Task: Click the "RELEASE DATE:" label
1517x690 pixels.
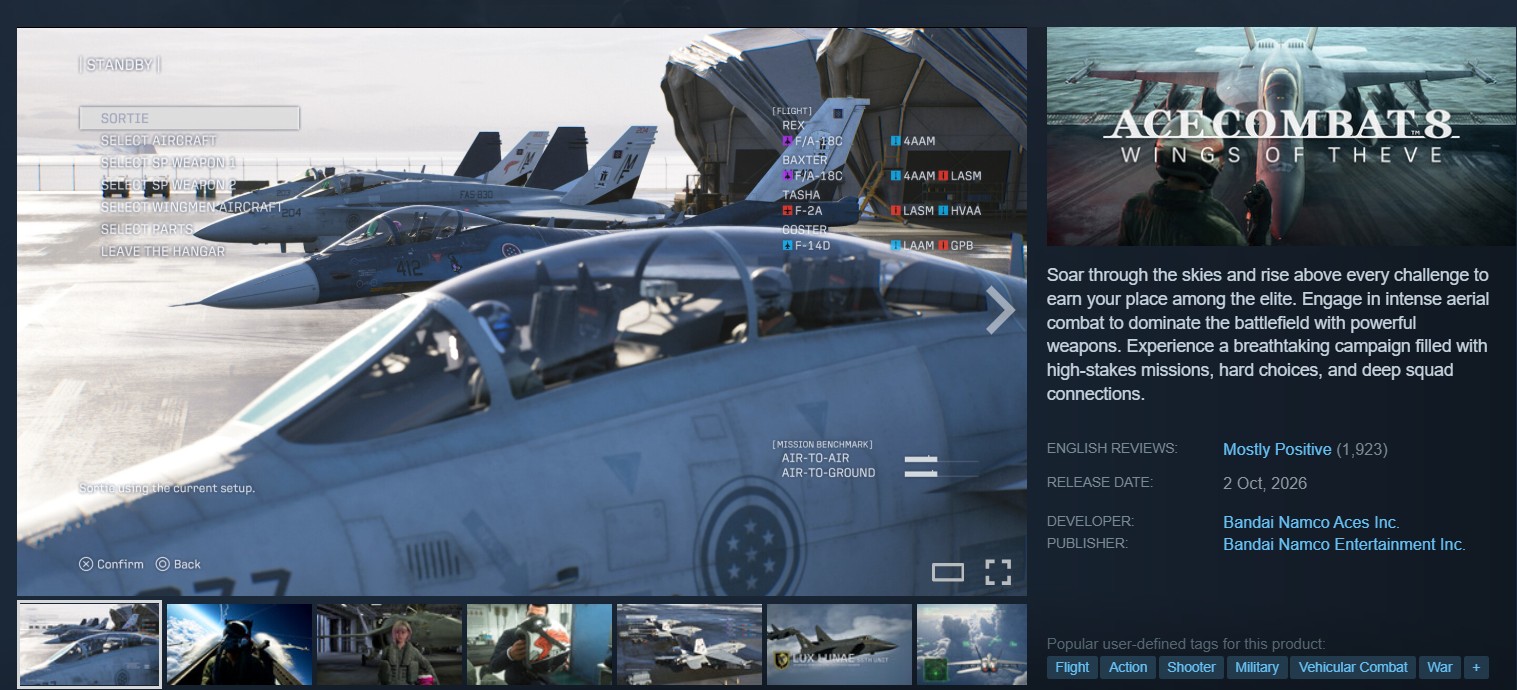Action: pos(1100,482)
